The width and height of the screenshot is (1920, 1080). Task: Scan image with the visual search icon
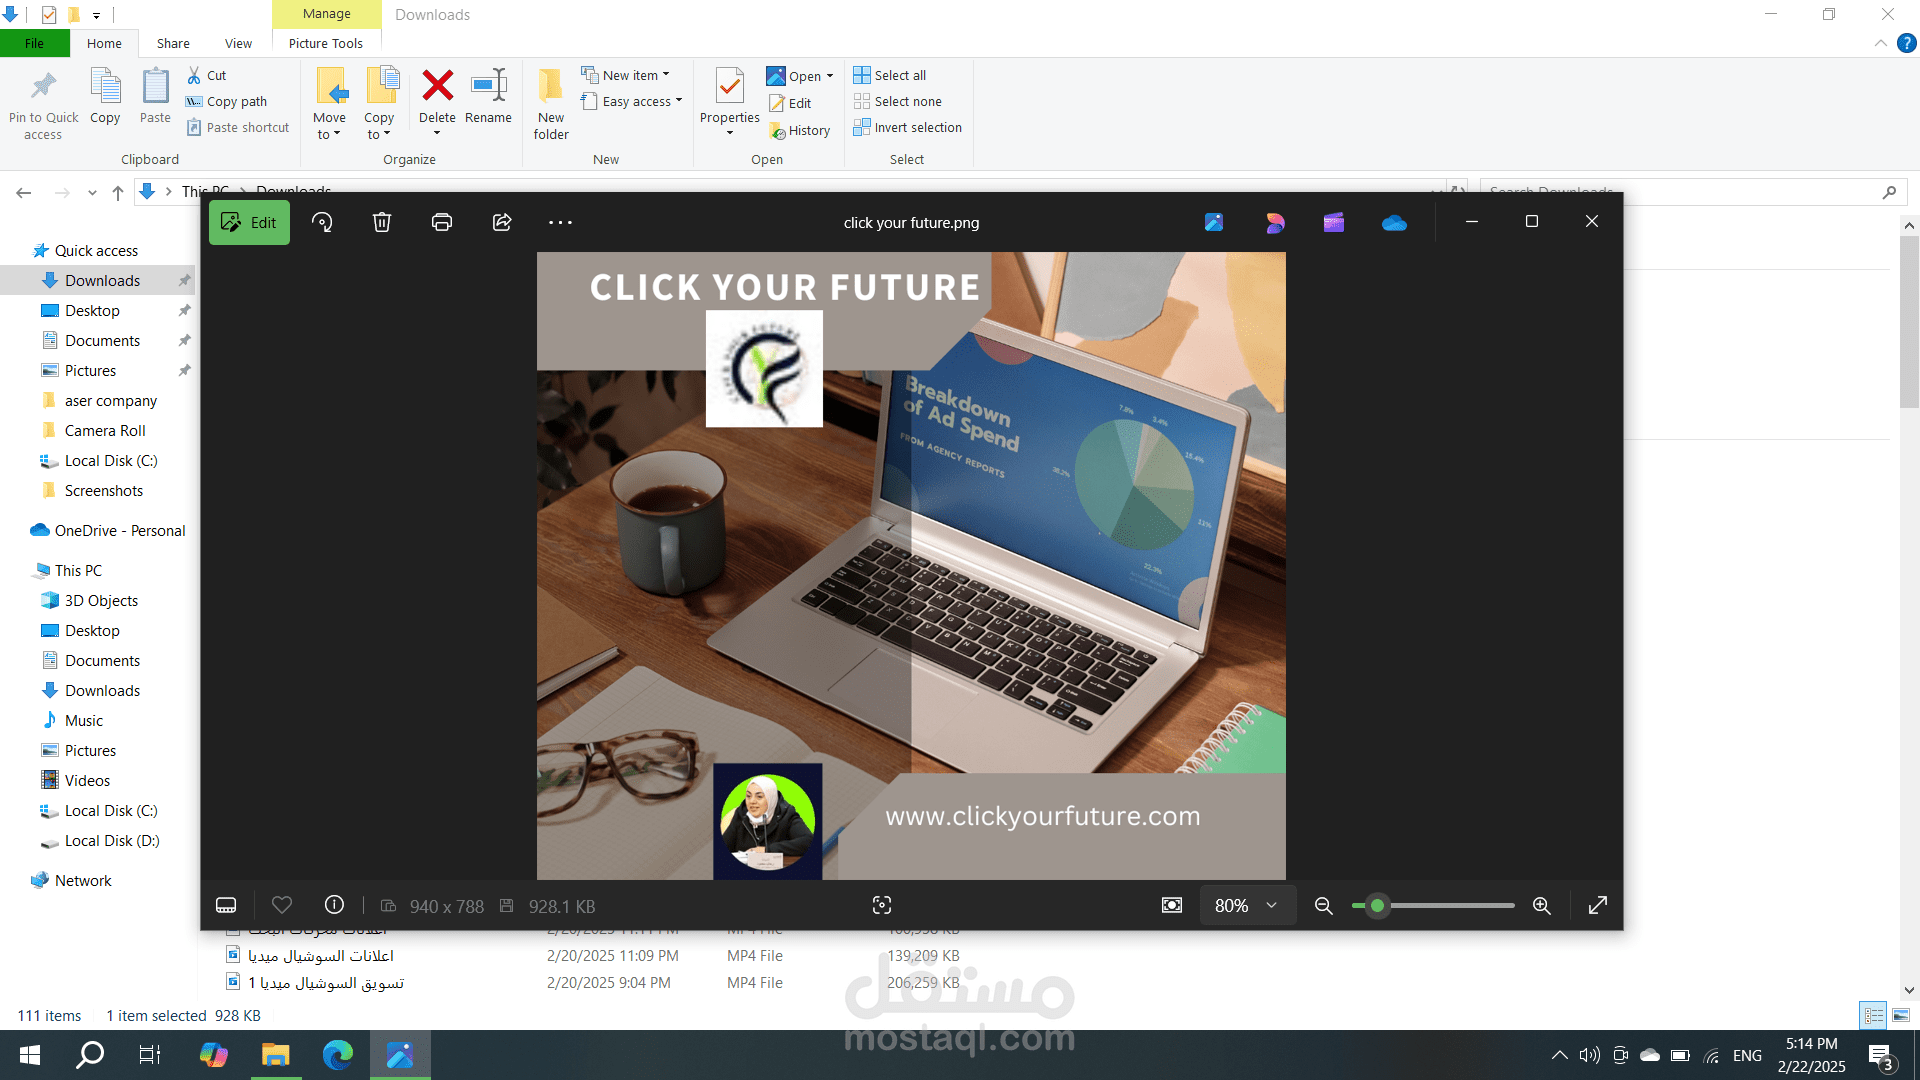tap(882, 905)
